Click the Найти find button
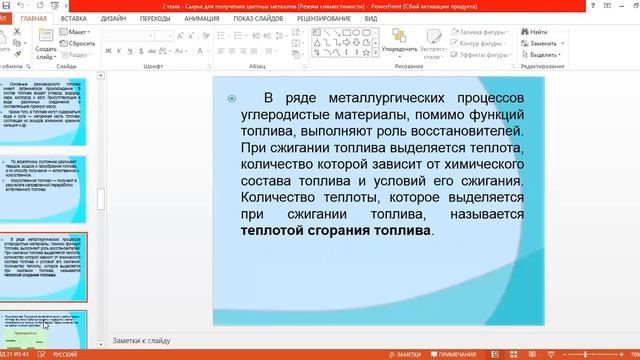The width and height of the screenshot is (640, 360). click(x=534, y=32)
